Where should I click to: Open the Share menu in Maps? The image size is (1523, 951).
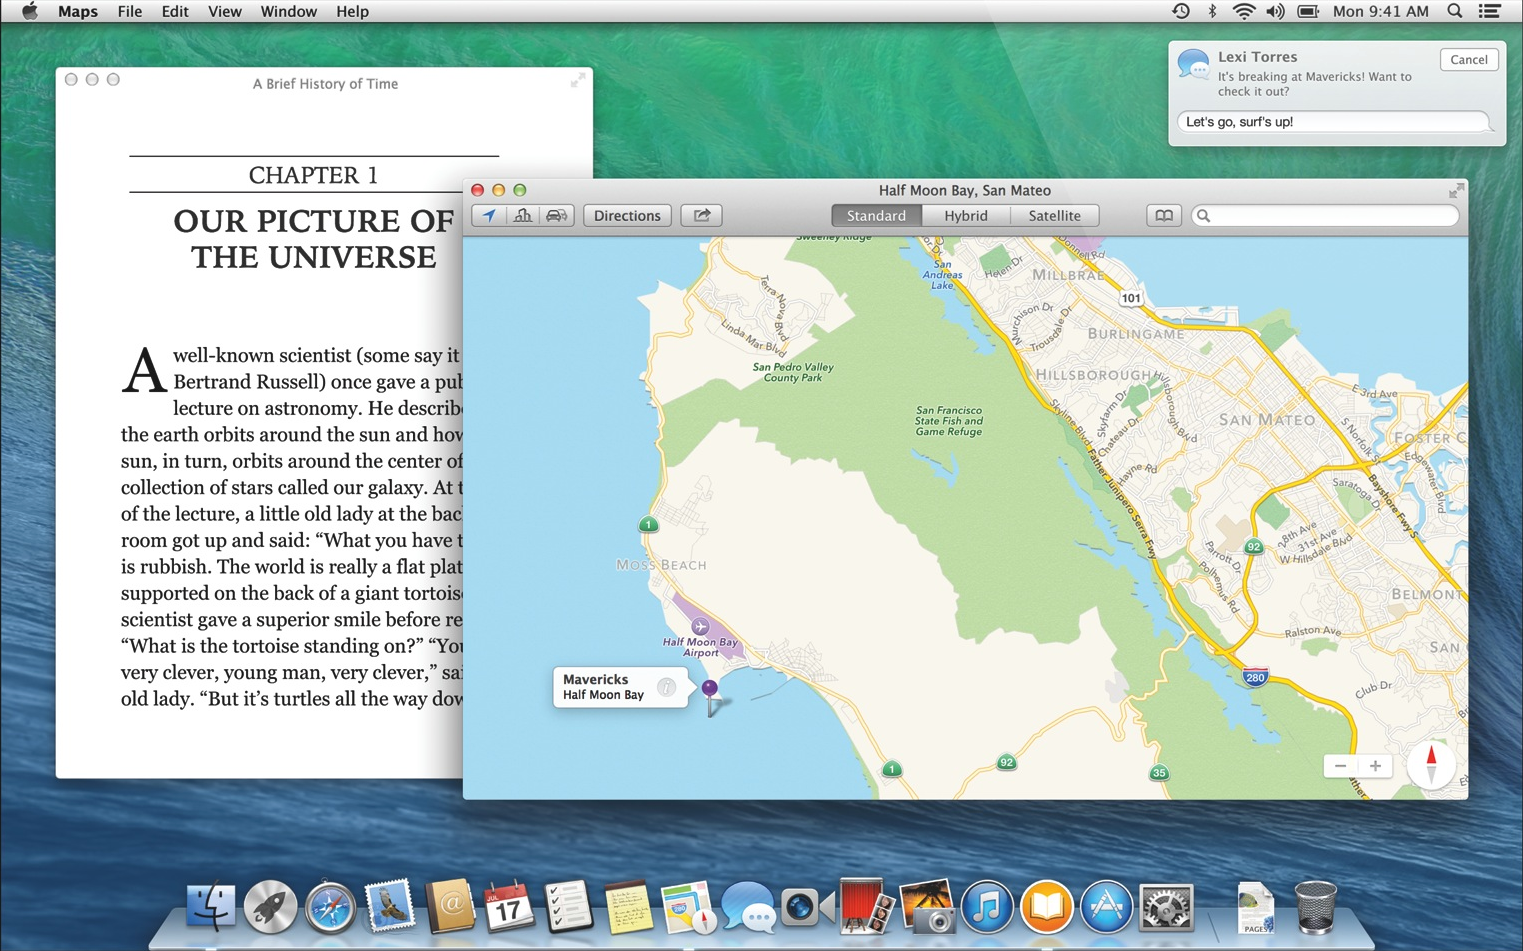[x=701, y=215]
